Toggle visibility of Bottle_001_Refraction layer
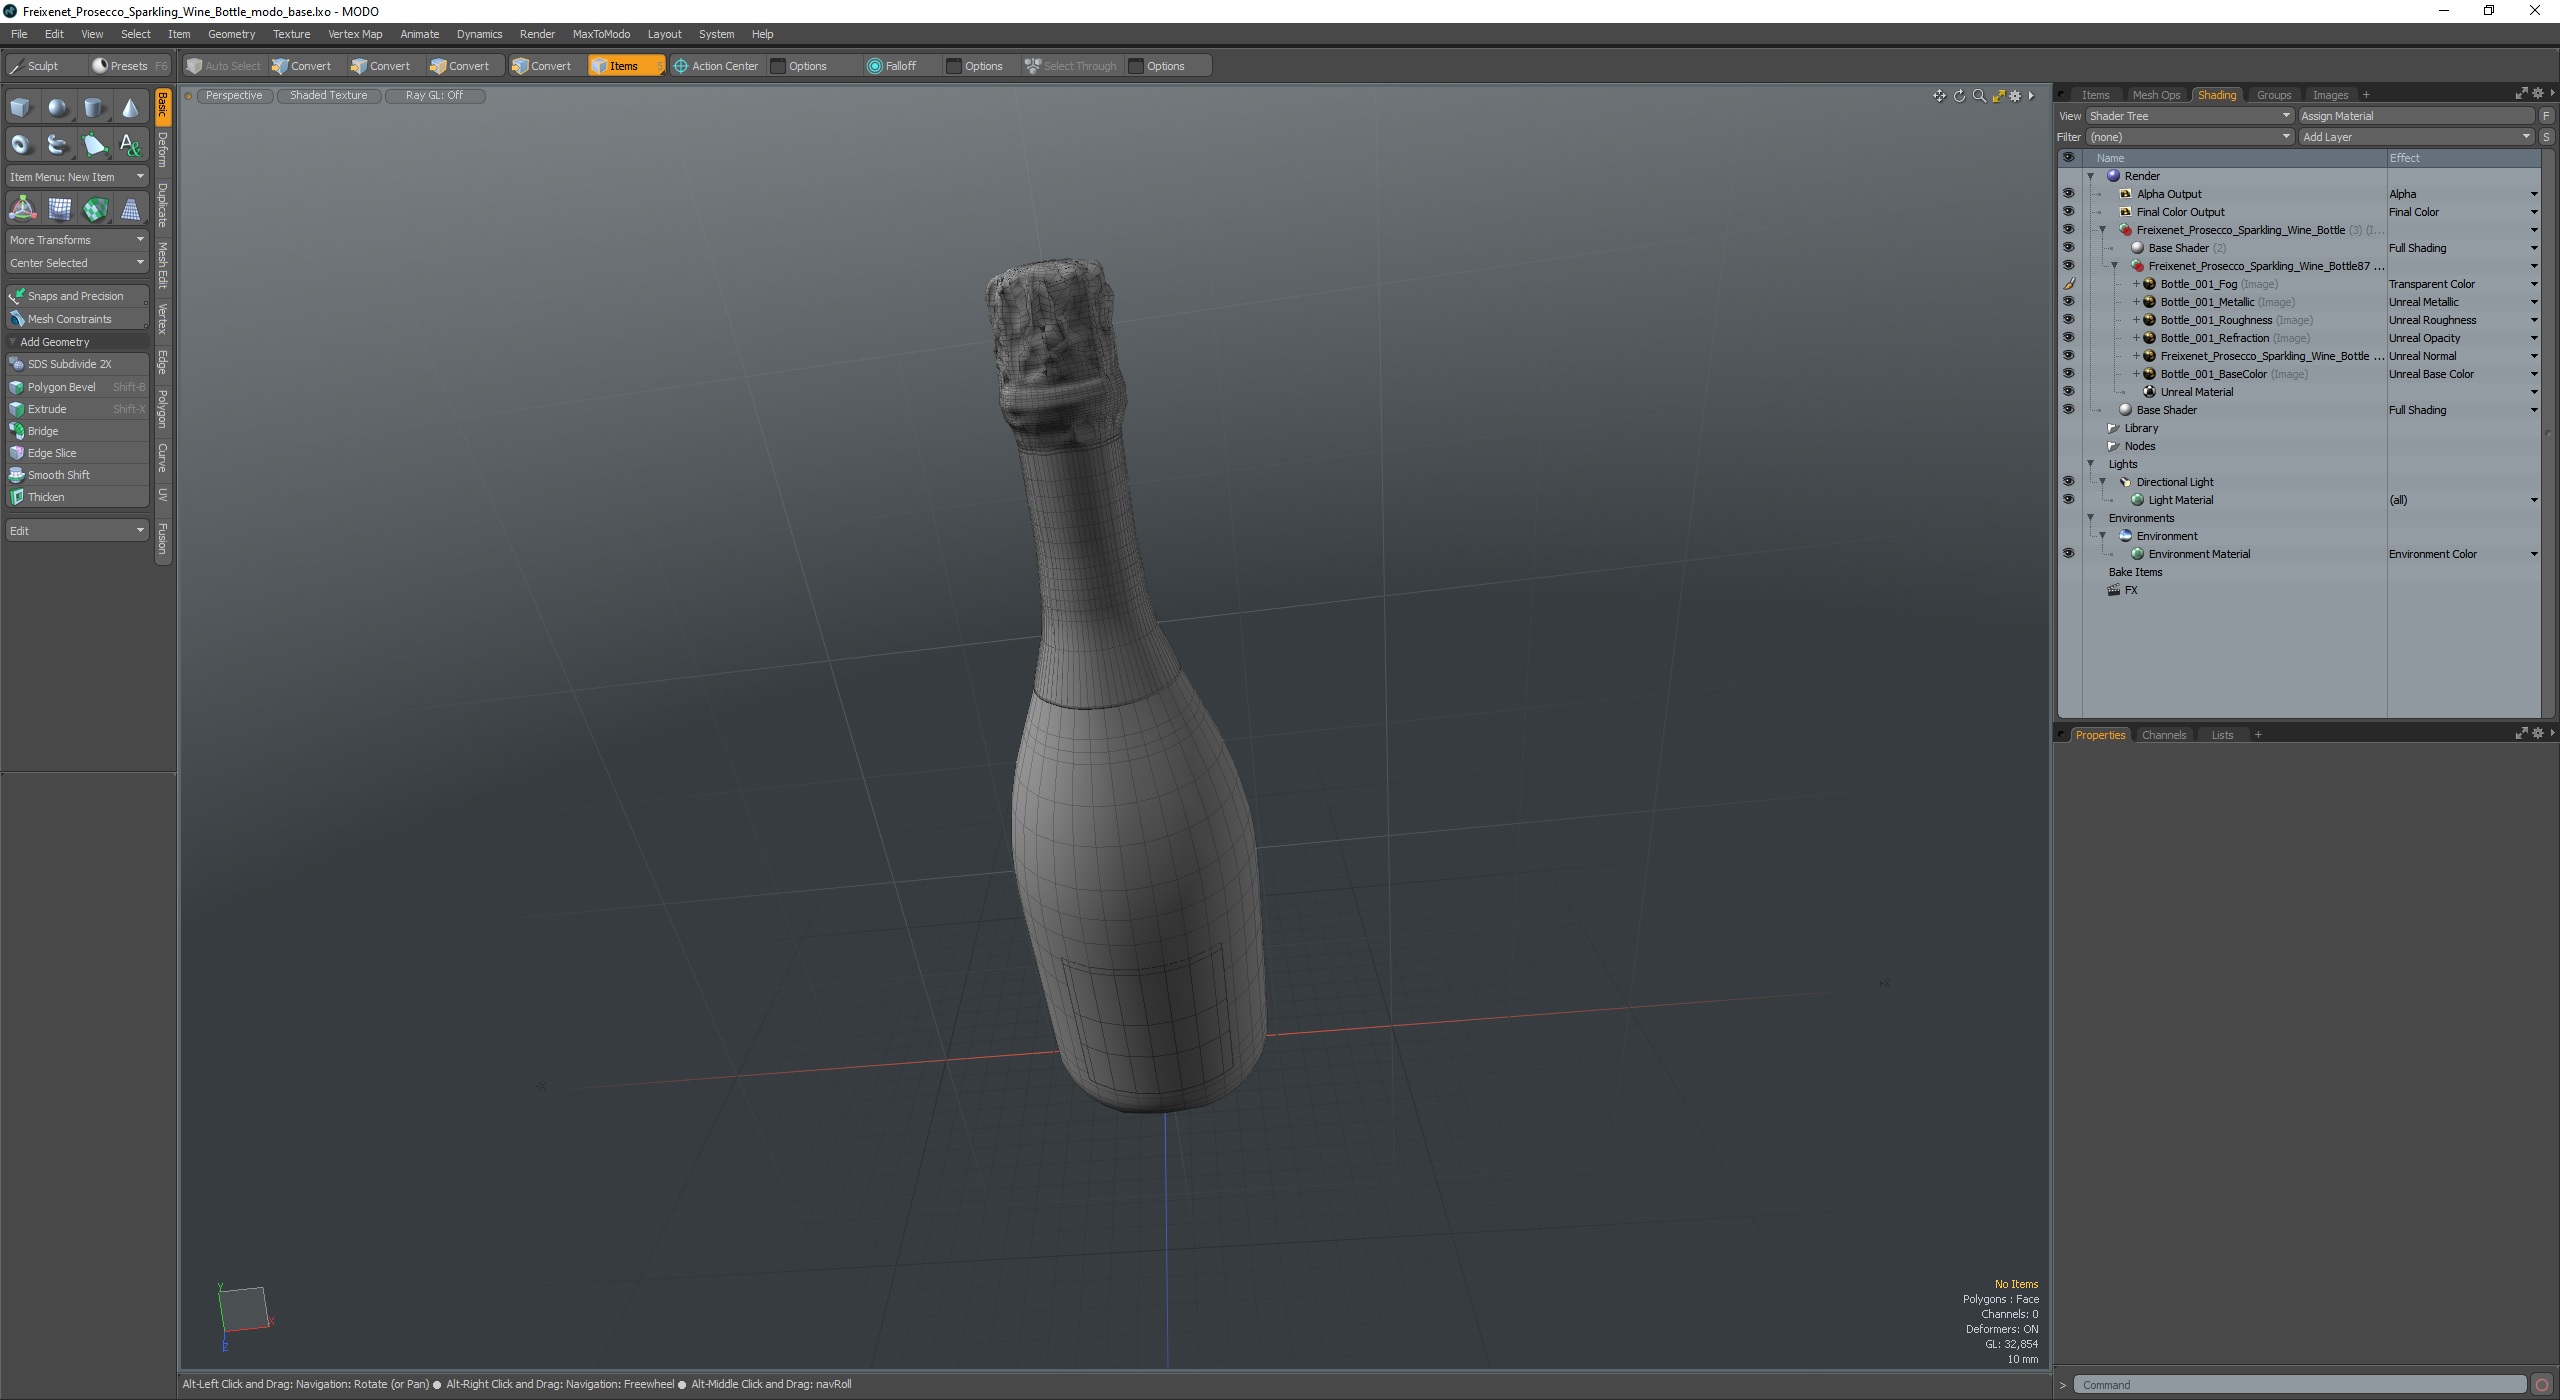 pos(2068,338)
